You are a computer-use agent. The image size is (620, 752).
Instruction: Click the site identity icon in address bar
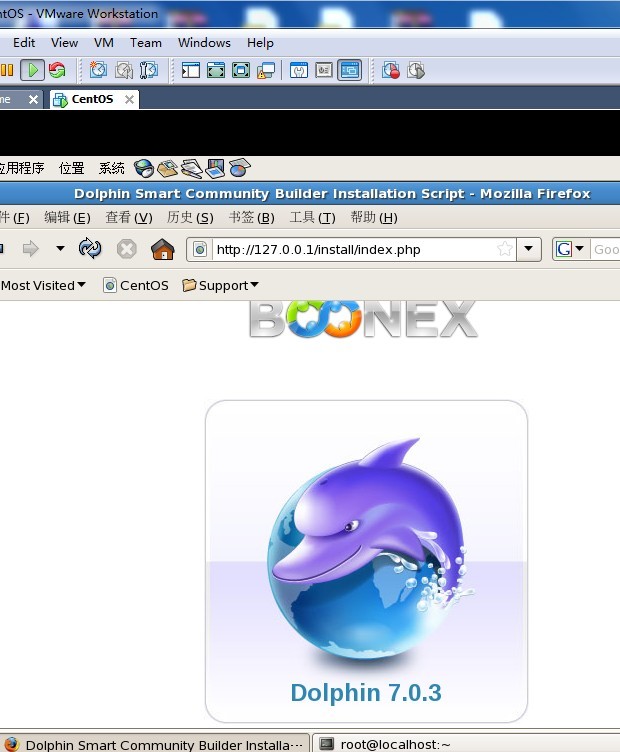[x=200, y=249]
